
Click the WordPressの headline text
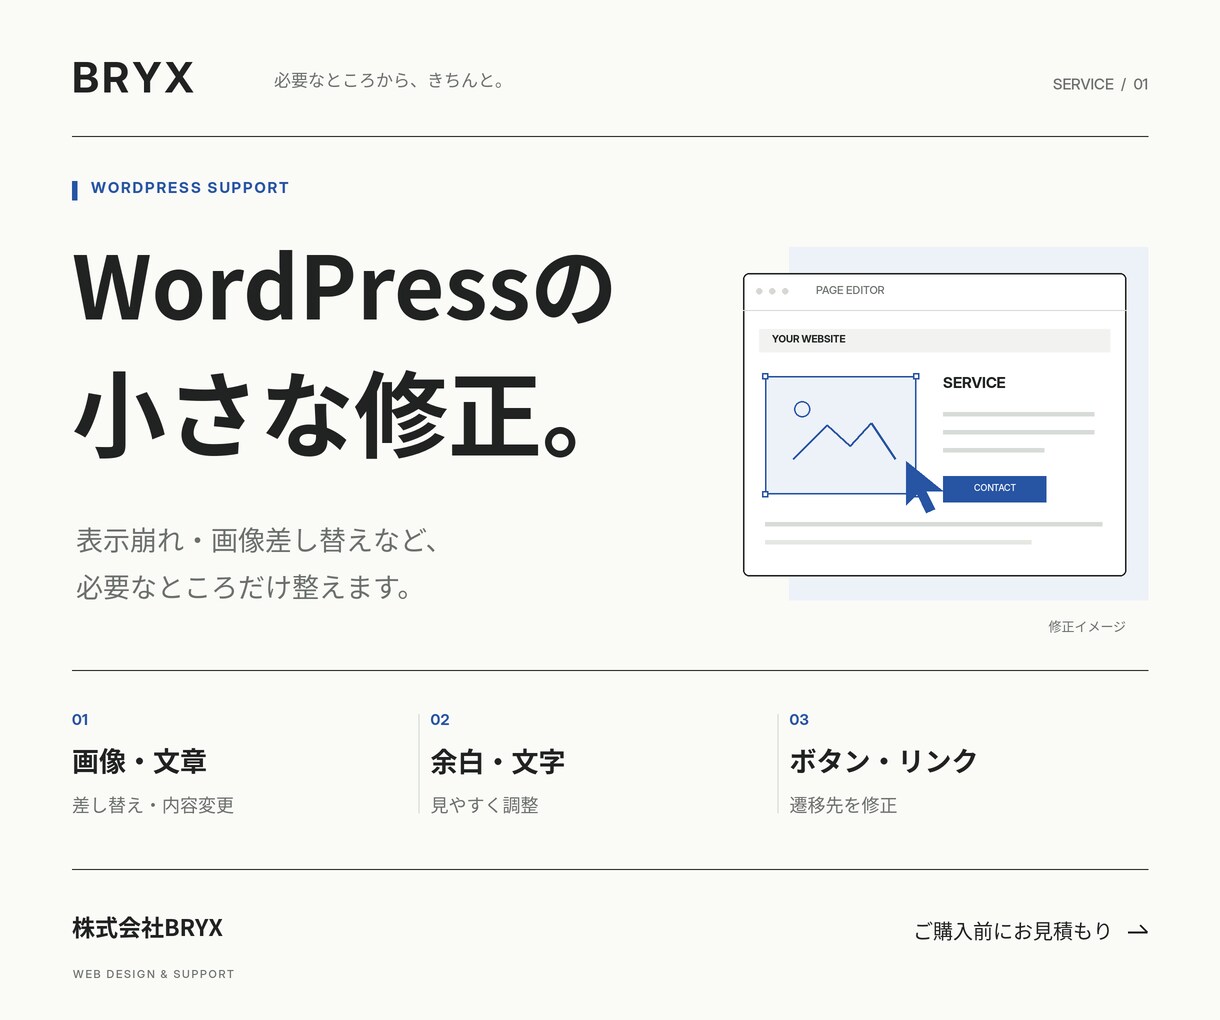coord(343,288)
